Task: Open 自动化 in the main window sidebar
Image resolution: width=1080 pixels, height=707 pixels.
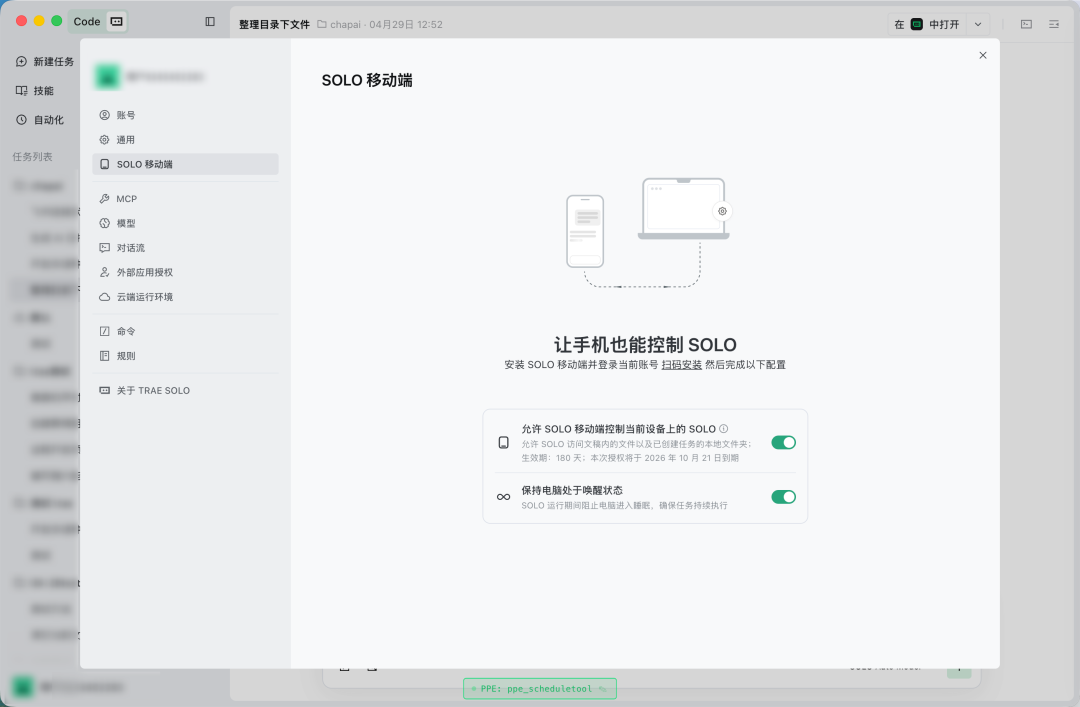Action: pyautogui.click(x=40, y=120)
